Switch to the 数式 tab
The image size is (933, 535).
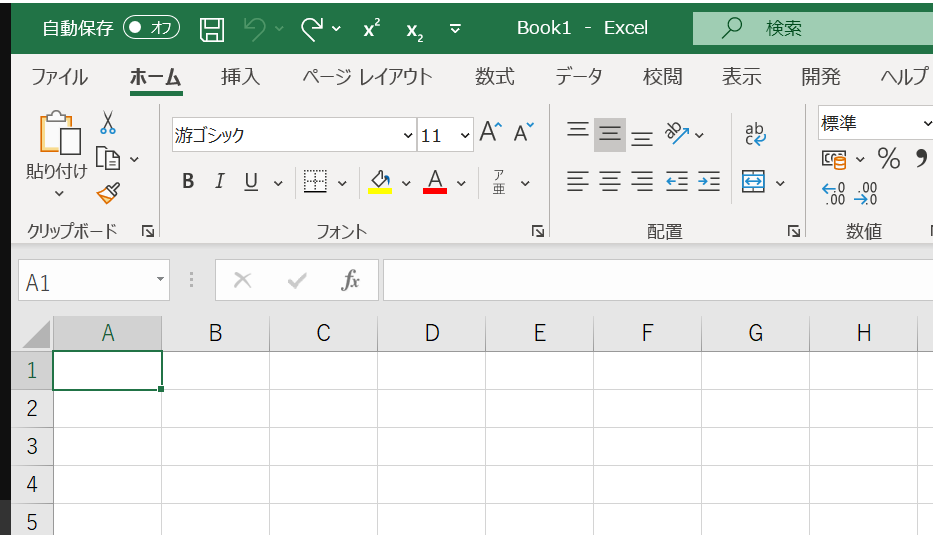pos(494,77)
